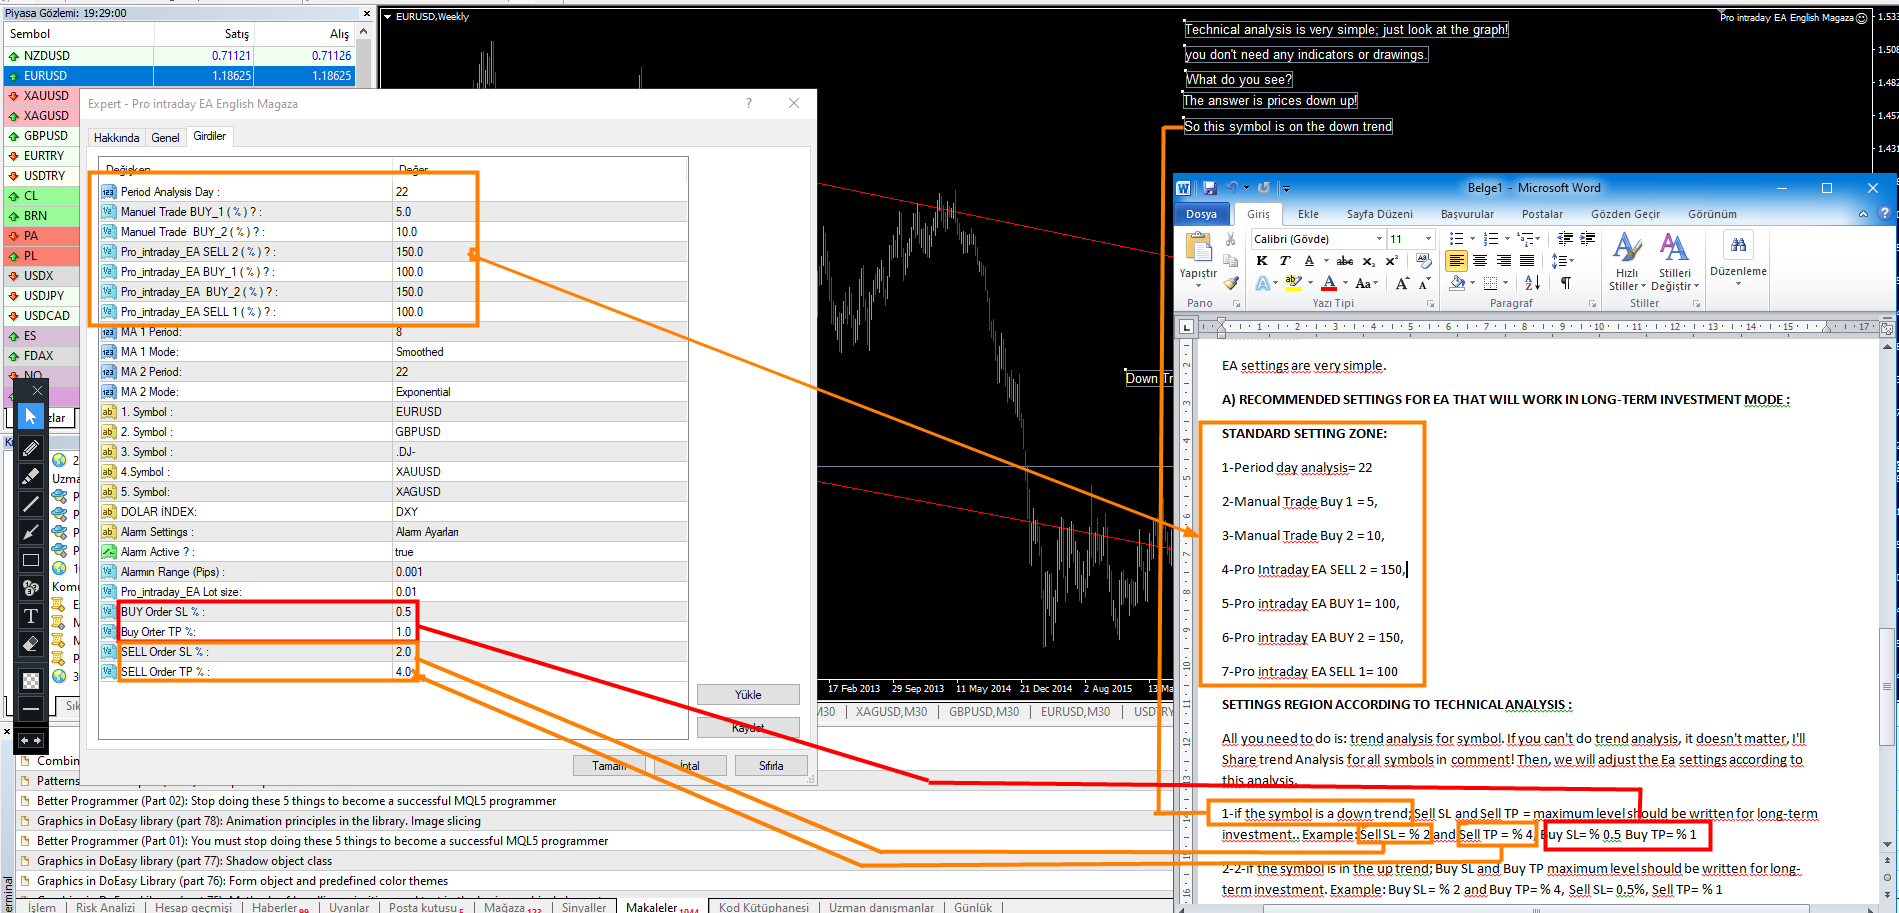This screenshot has width=1899, height=913.
Task: Select the straight line drawing tool
Action: click(31, 504)
